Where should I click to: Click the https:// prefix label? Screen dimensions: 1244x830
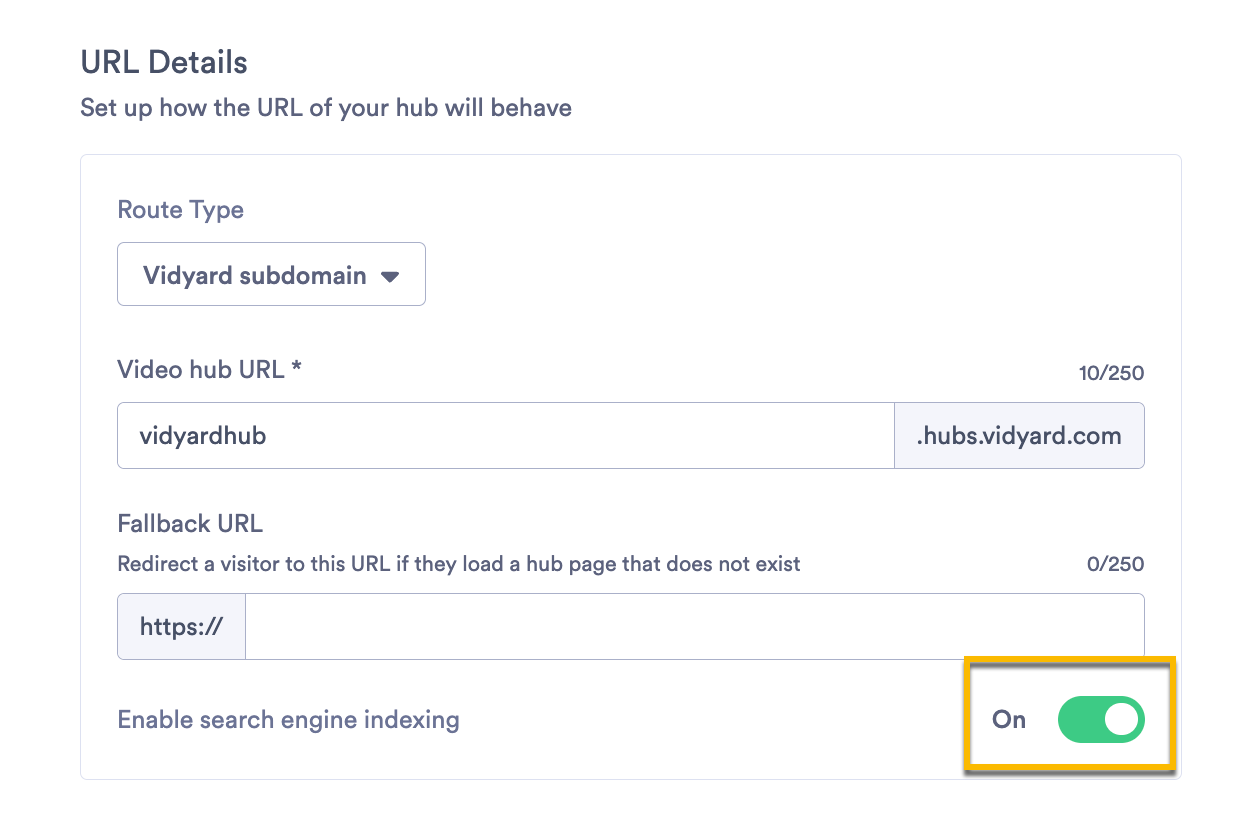(x=181, y=626)
